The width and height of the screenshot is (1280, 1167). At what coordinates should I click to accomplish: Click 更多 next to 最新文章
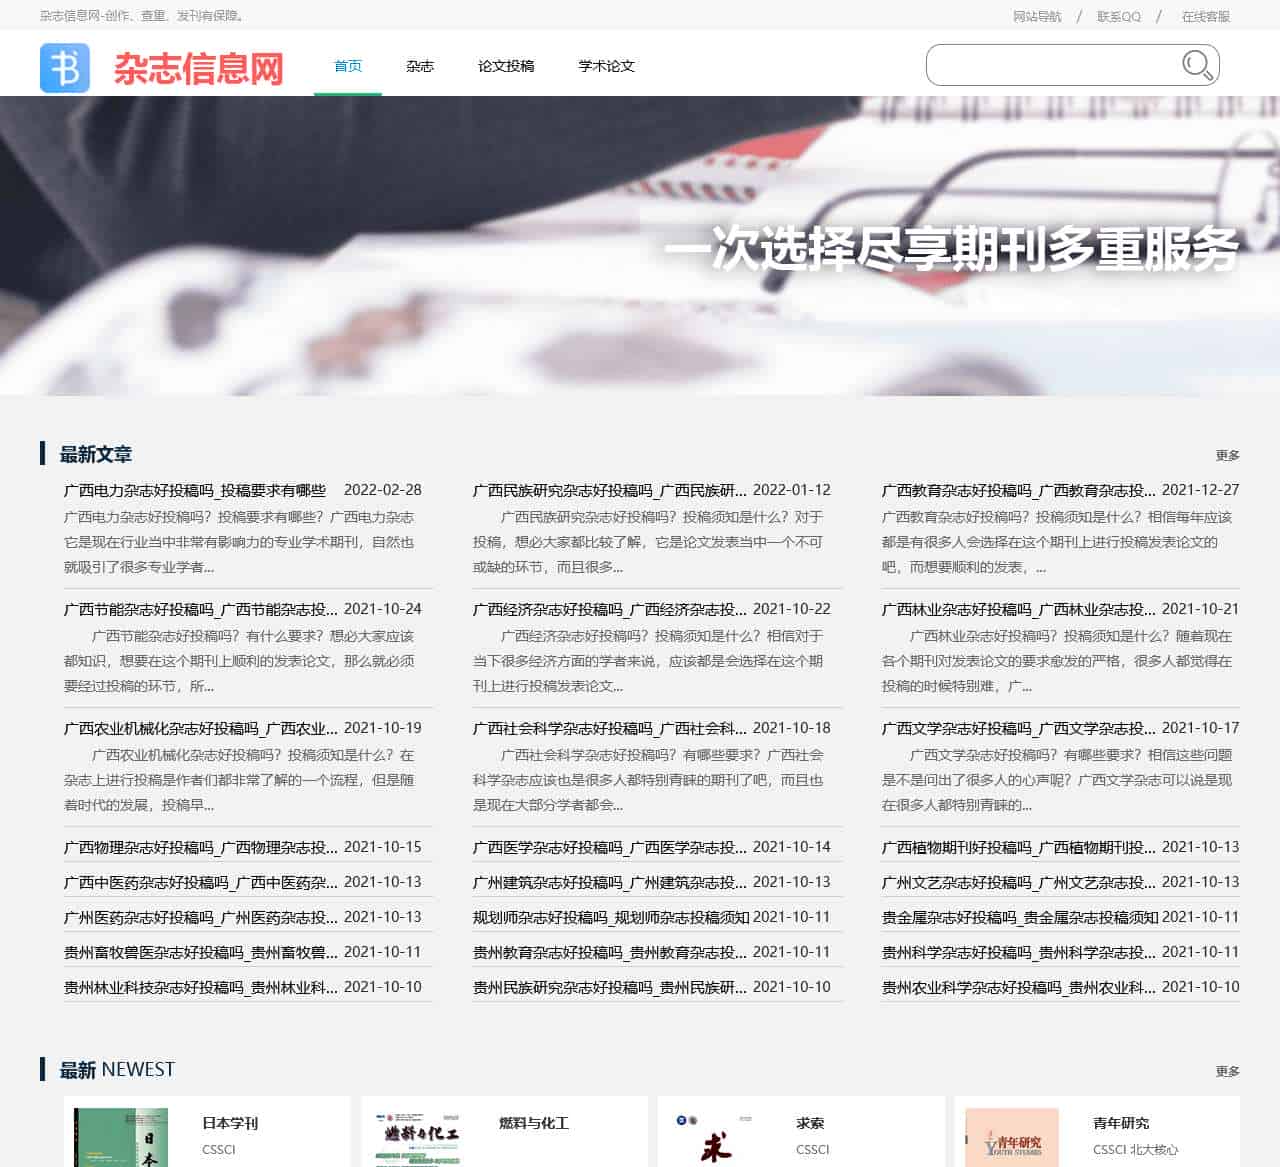[x=1227, y=454]
